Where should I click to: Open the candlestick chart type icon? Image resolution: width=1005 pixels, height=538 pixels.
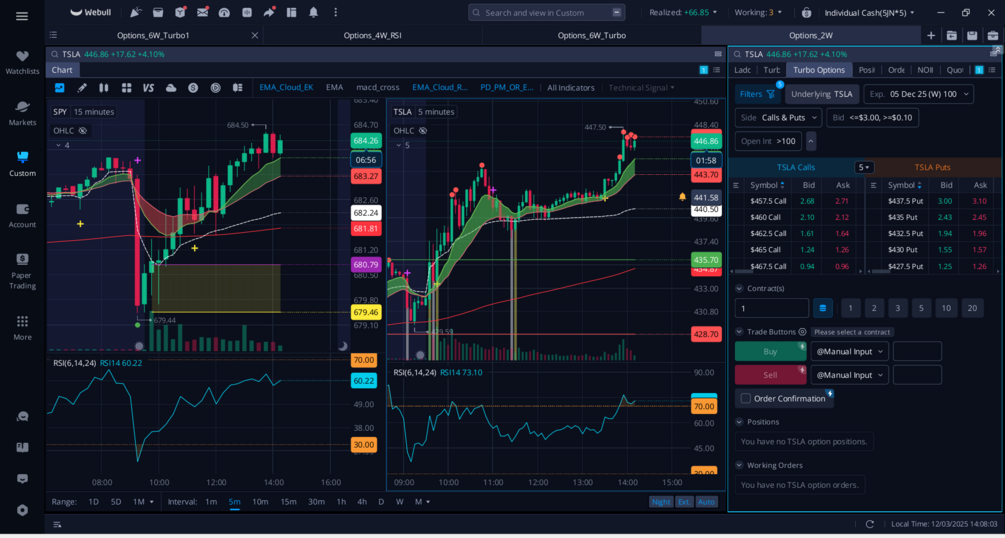pyautogui.click(x=104, y=88)
